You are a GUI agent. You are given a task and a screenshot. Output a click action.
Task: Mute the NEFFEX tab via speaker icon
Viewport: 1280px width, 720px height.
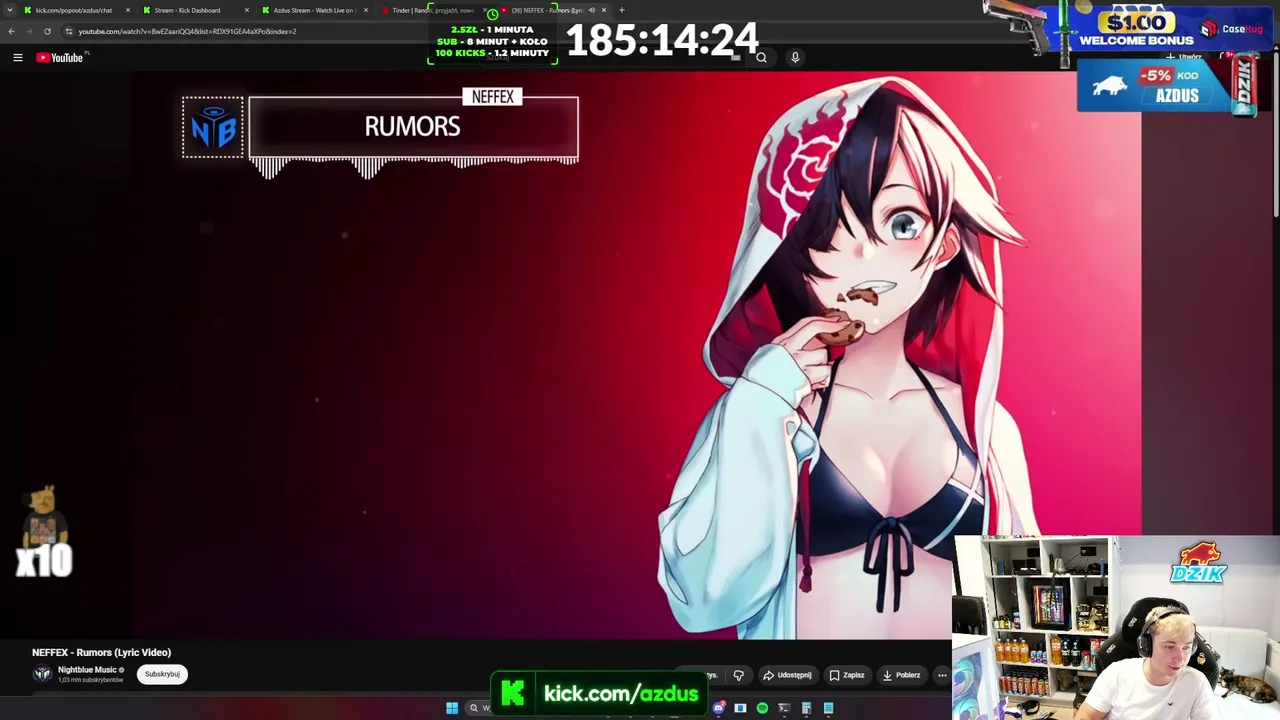591,10
